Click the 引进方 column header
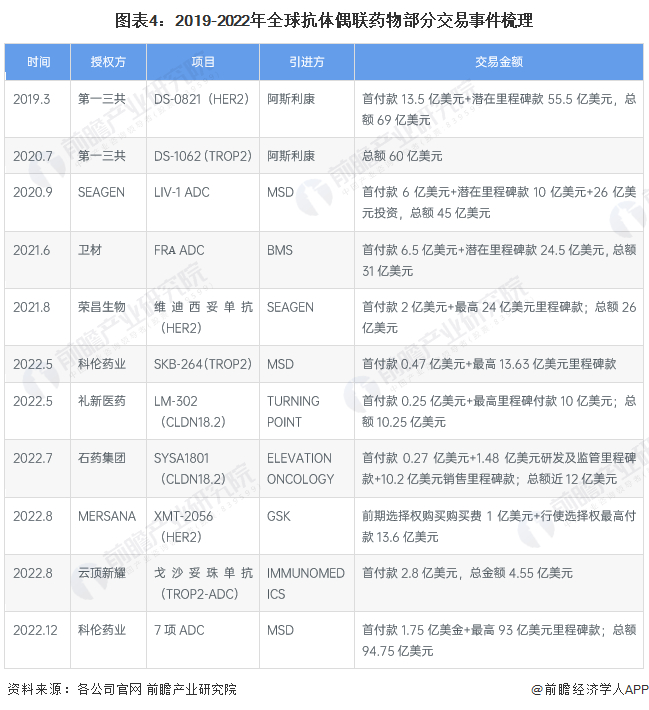Screen dimensions: 649x710 (x=307, y=62)
